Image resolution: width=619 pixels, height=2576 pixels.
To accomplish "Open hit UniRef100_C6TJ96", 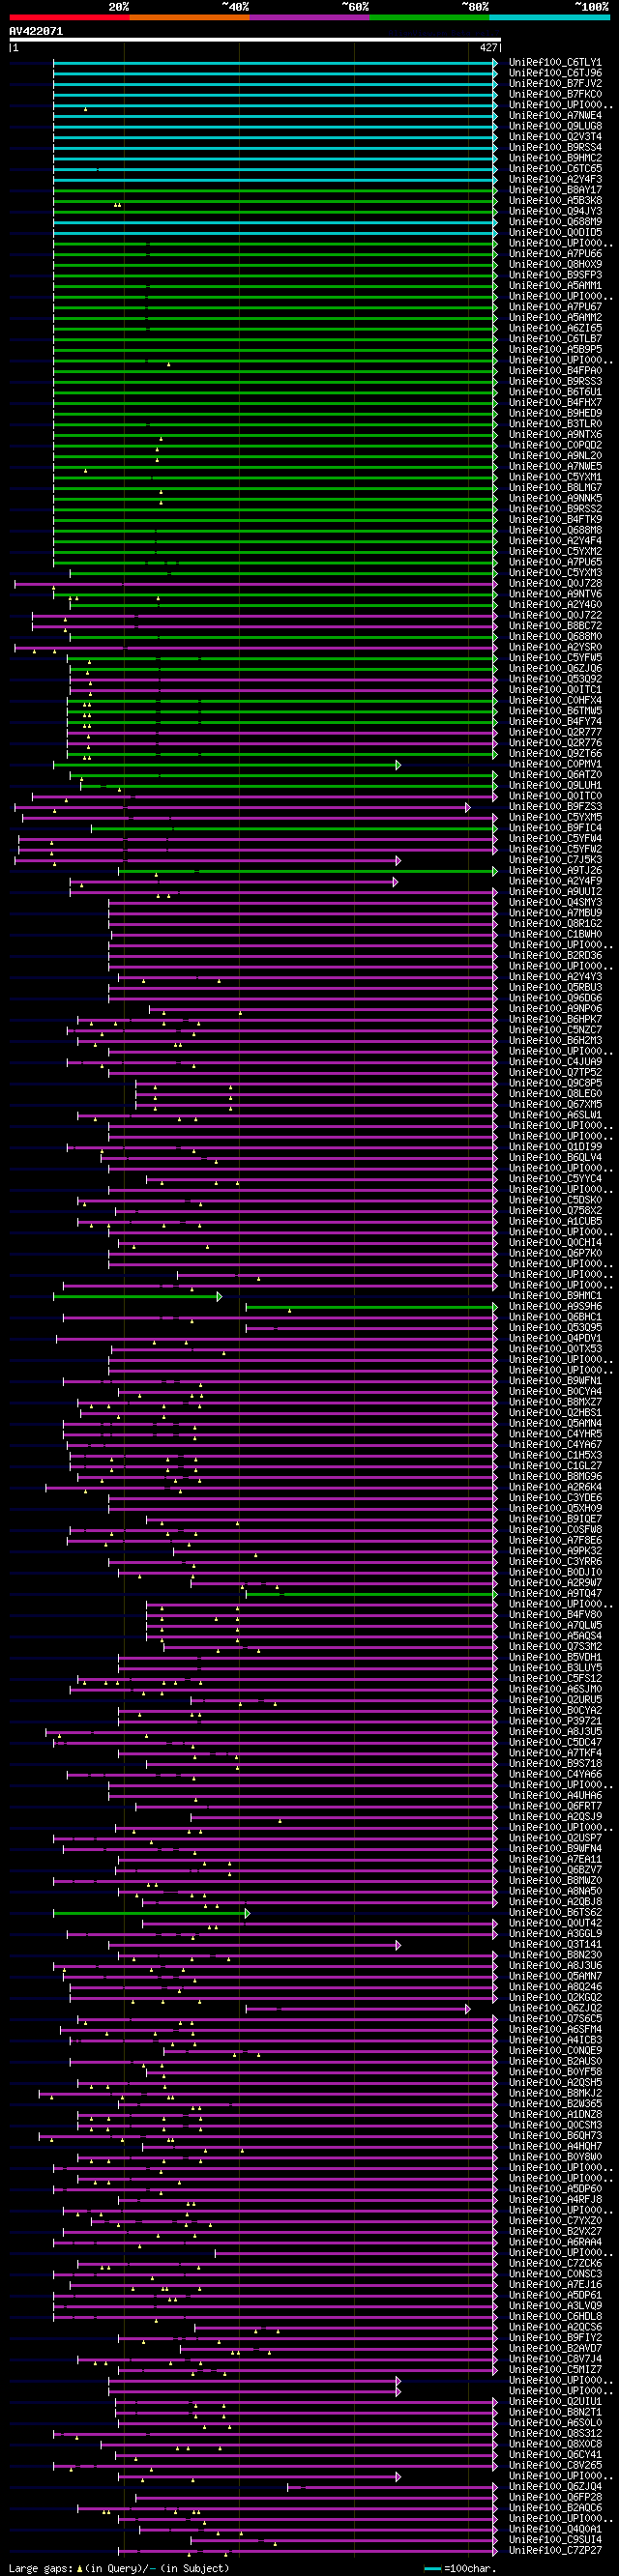I will (x=555, y=73).
